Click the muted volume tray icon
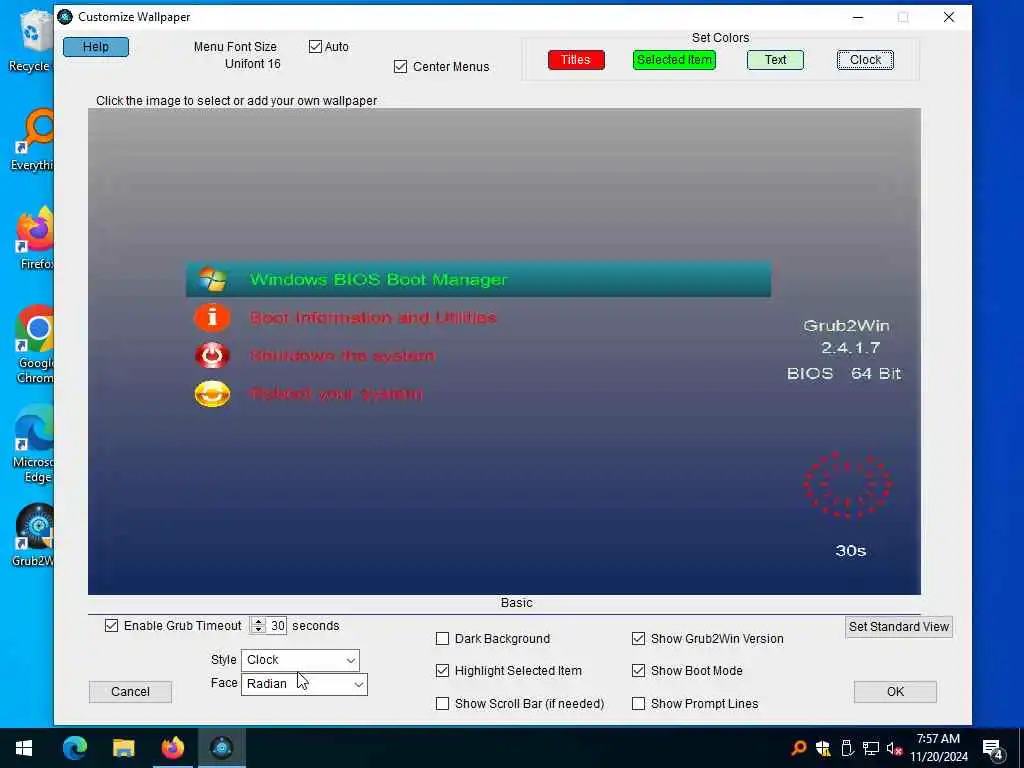 pos(894,748)
